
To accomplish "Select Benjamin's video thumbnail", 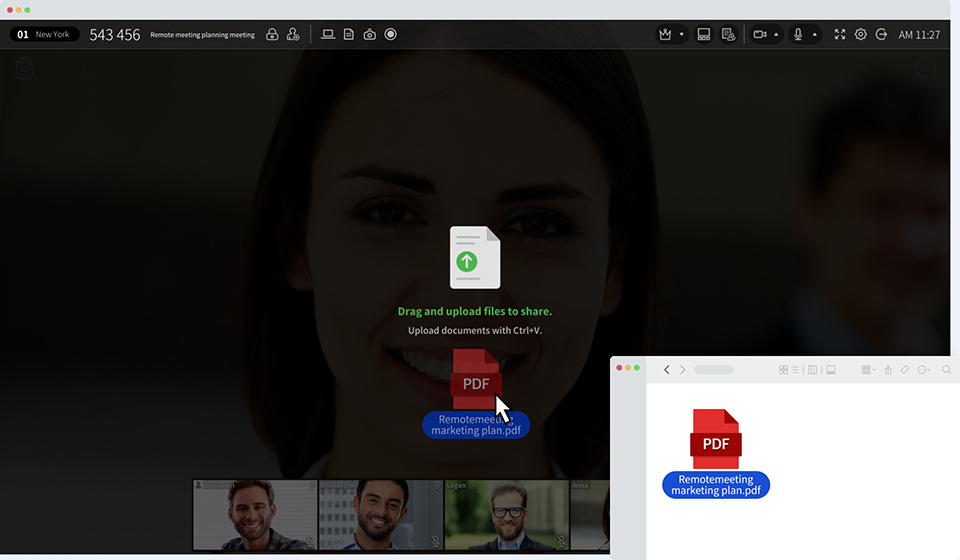I will (255, 515).
